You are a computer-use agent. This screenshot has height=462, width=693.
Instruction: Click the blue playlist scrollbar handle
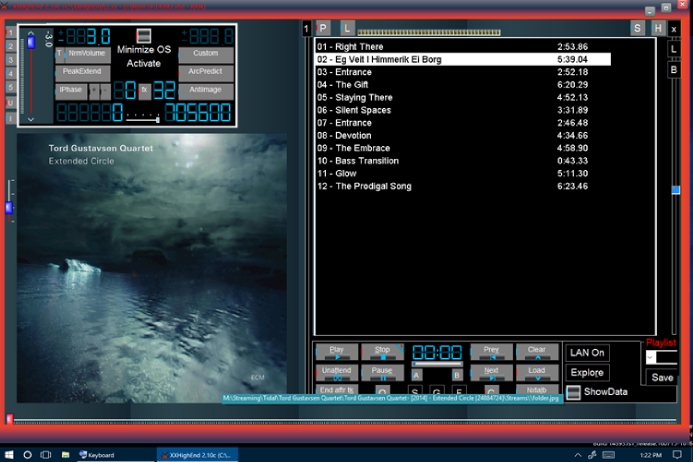[676, 190]
